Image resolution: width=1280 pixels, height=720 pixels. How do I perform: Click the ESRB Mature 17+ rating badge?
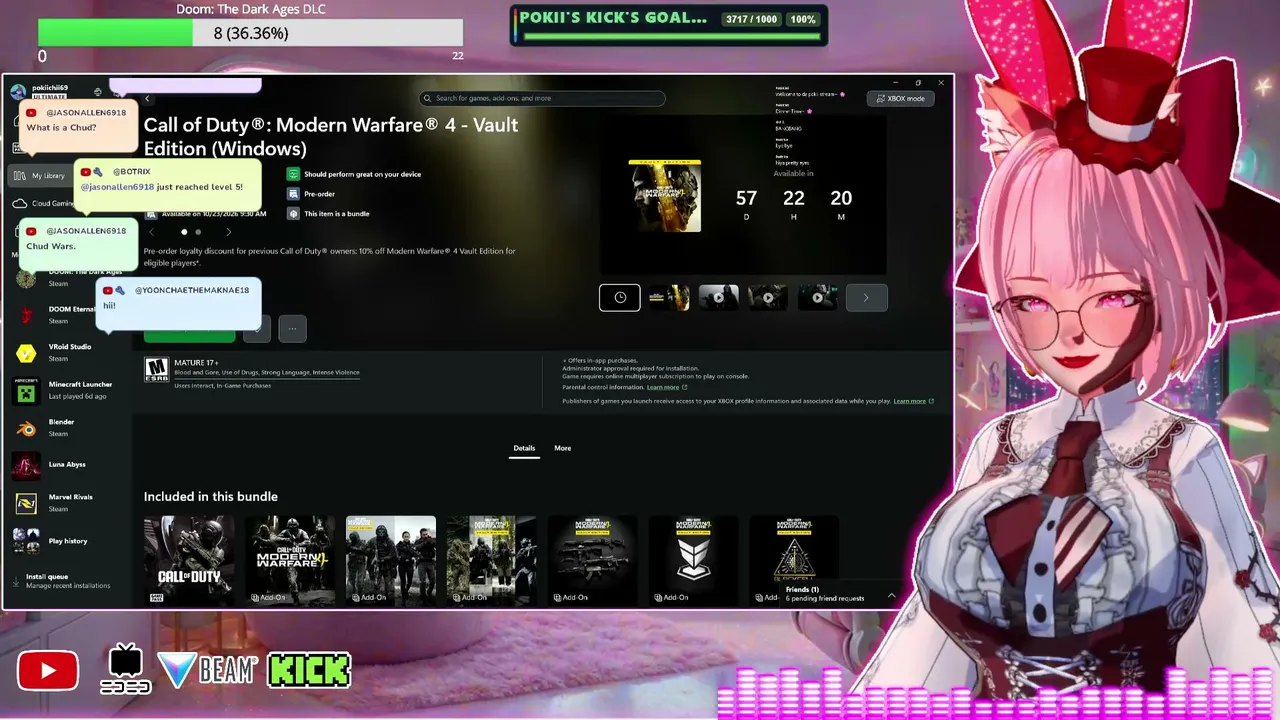(x=156, y=370)
